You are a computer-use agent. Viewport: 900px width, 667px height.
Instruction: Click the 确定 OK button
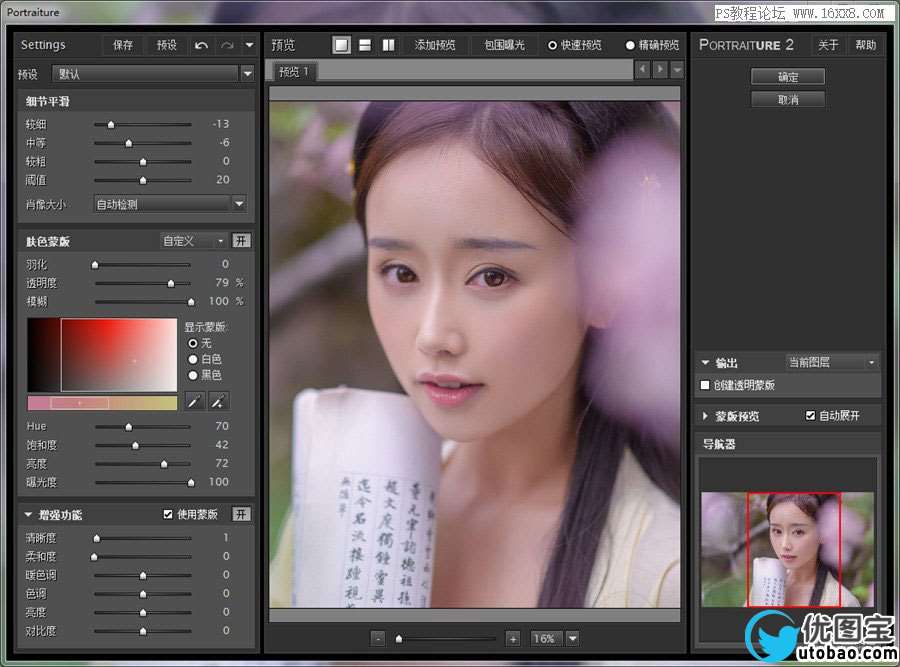(788, 77)
